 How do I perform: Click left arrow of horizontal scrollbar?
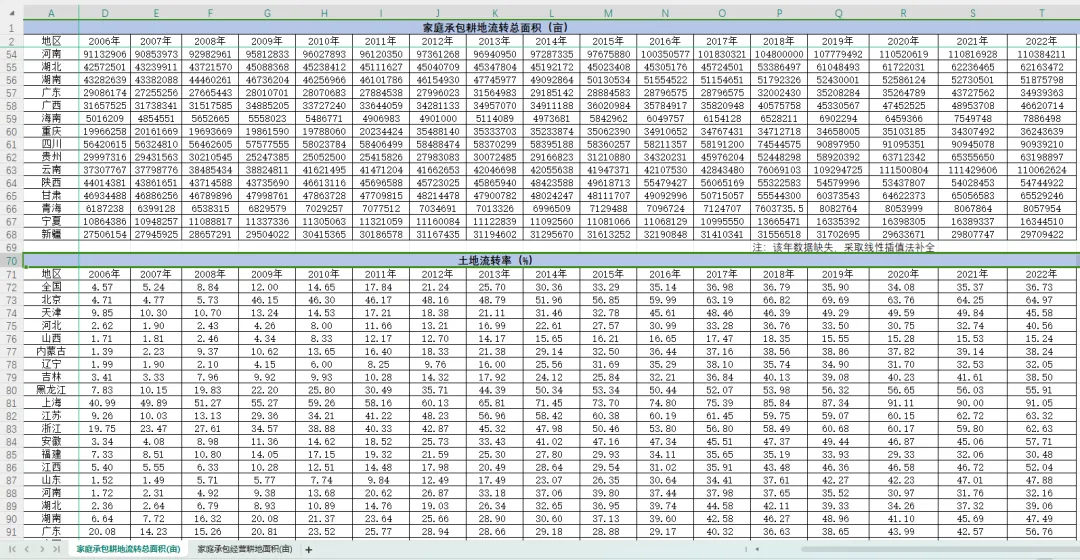[757, 549]
